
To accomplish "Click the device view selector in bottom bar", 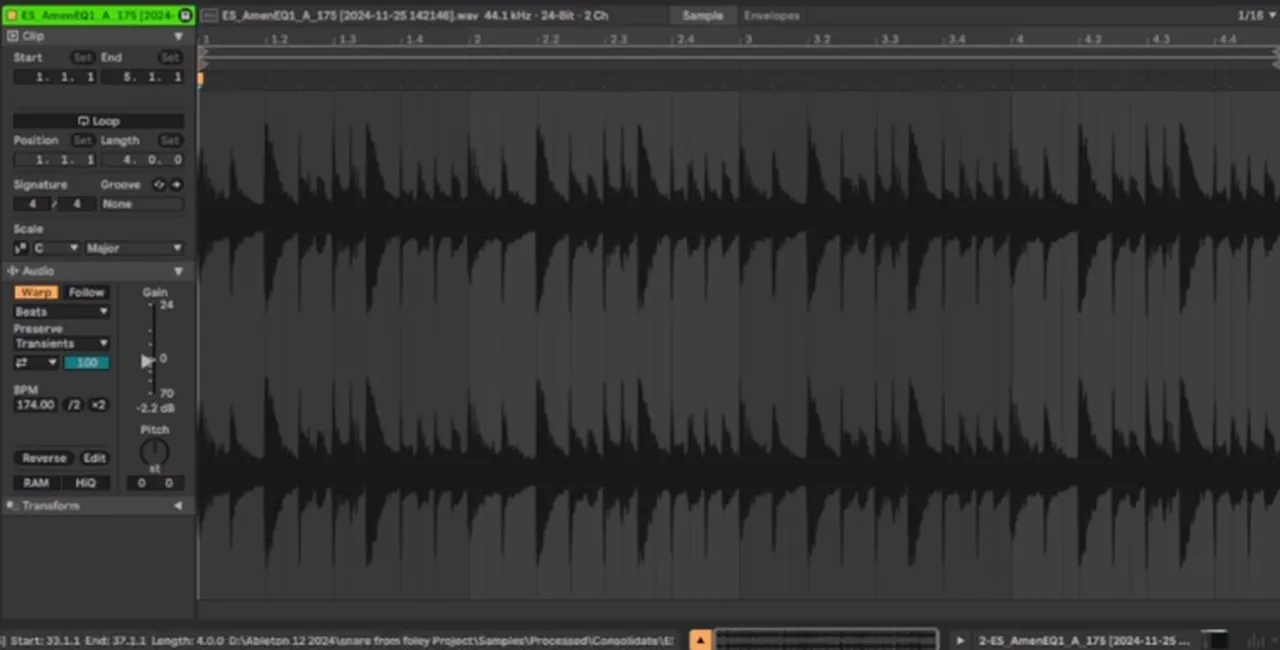I will coord(1214,640).
